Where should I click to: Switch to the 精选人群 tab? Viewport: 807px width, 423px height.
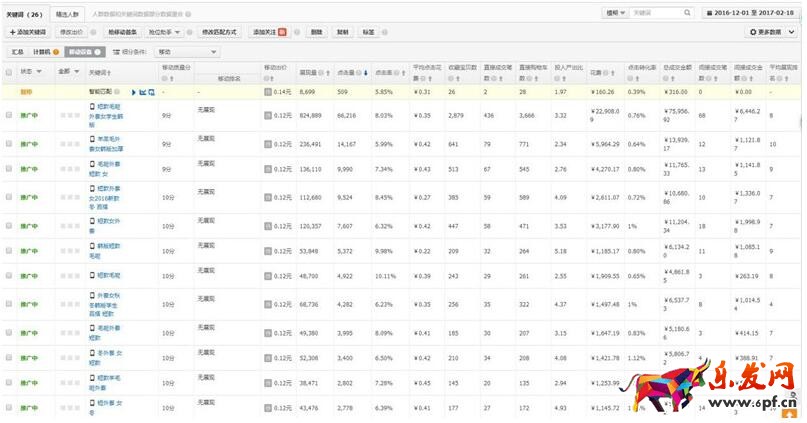[x=69, y=15]
